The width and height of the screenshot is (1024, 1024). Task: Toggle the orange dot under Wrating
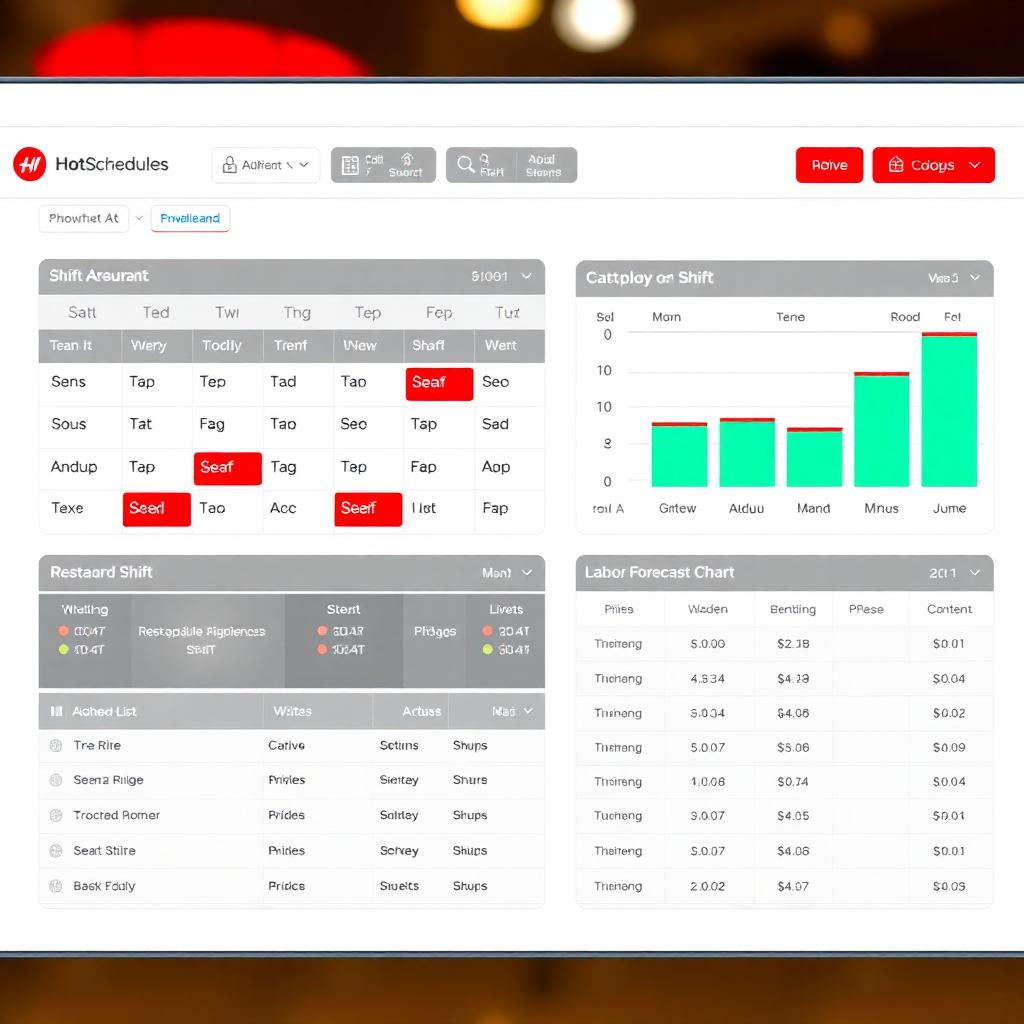pos(63,631)
